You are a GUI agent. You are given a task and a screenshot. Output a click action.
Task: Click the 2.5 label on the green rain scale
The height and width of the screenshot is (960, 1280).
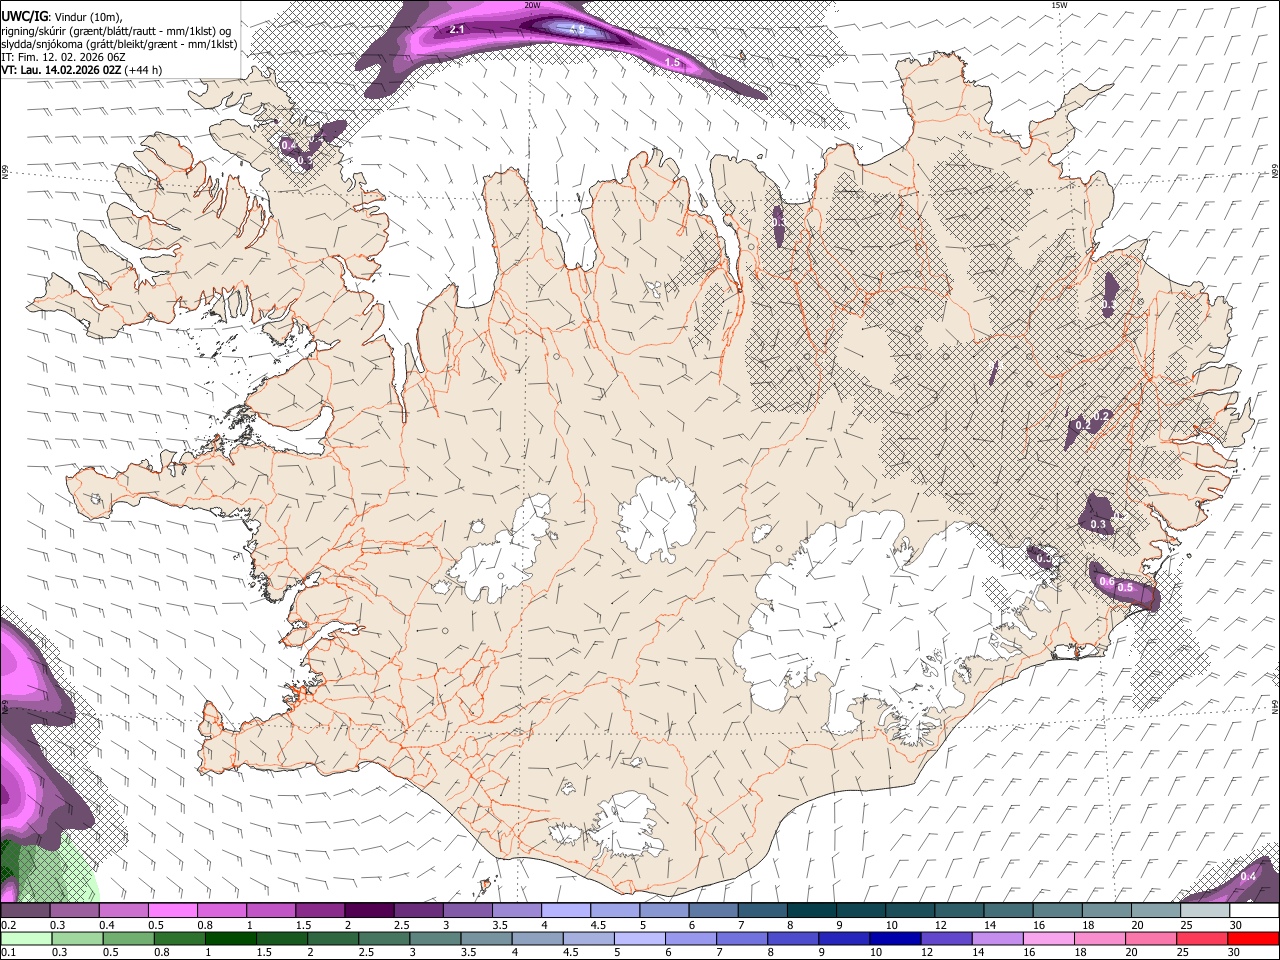pyautogui.click(x=366, y=953)
